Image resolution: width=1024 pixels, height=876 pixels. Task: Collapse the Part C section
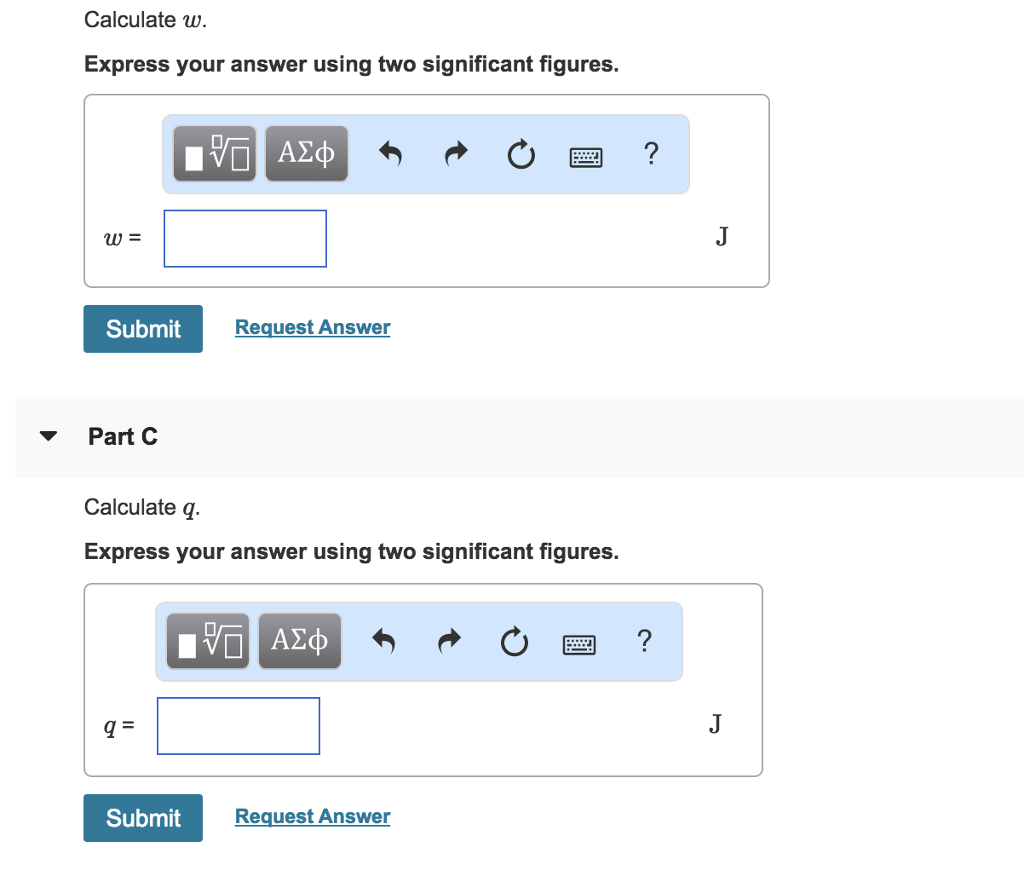(47, 436)
